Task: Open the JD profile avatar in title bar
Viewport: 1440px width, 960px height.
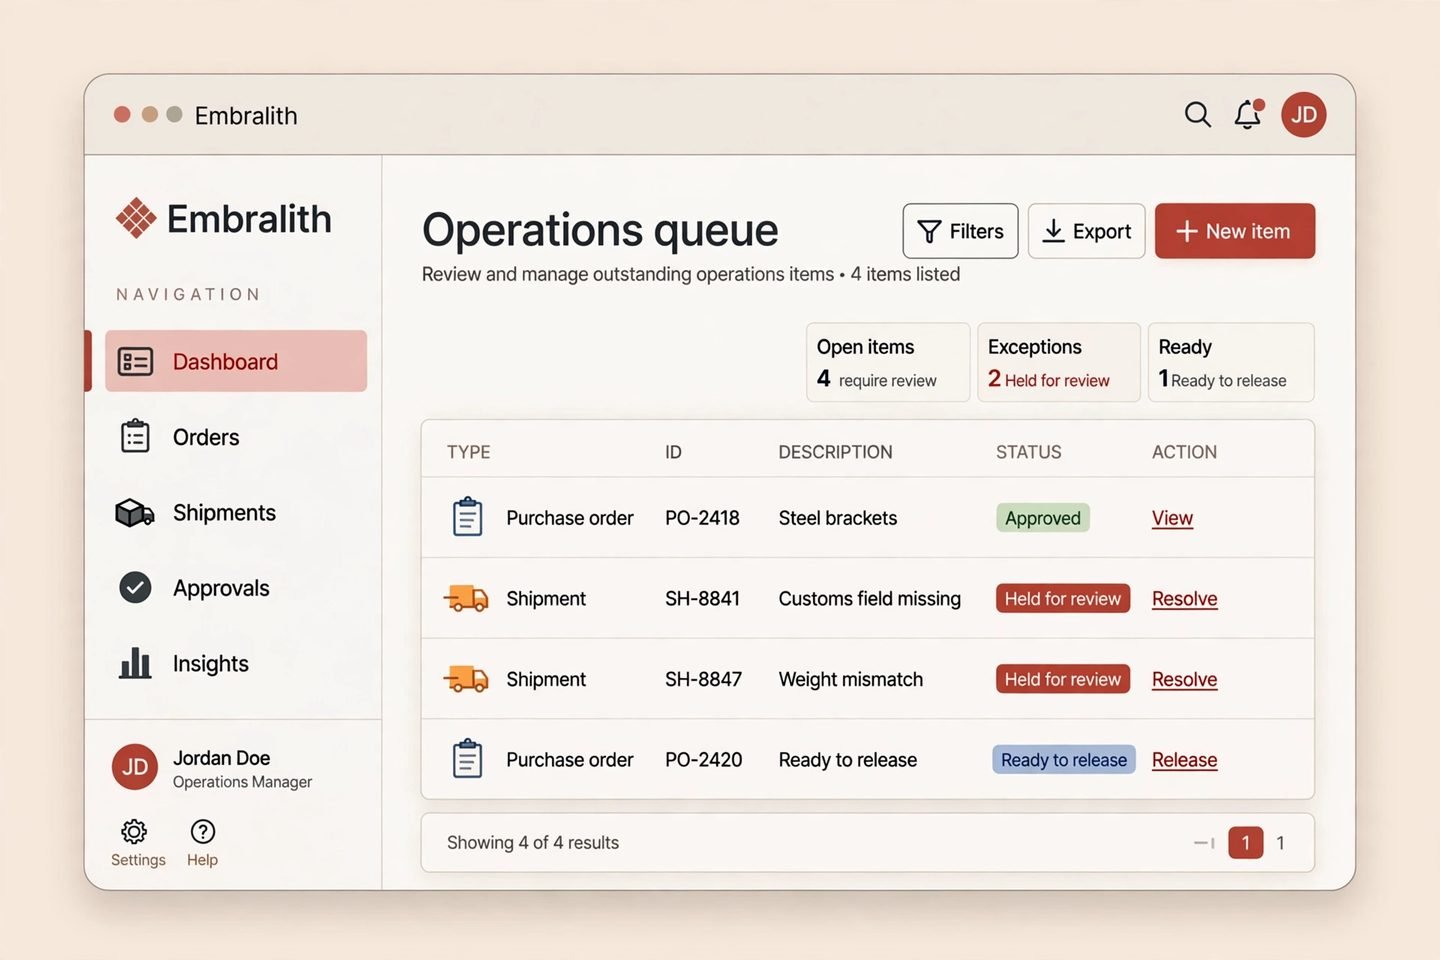Action: [x=1304, y=115]
